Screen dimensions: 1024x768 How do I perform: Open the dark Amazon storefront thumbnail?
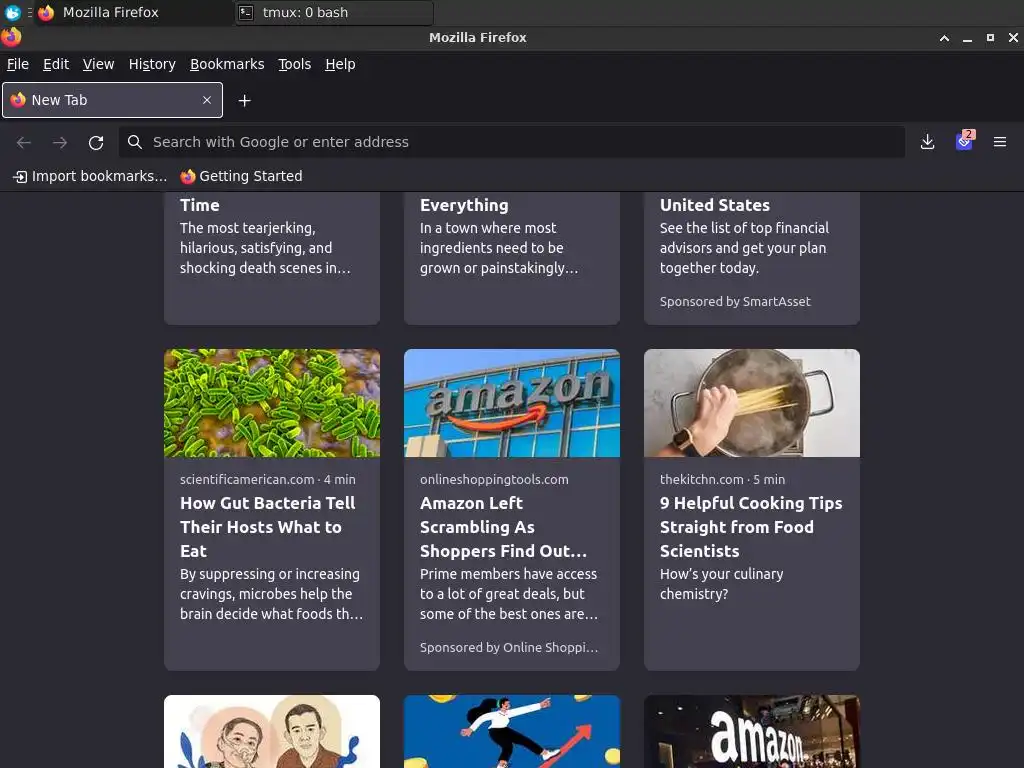(752, 731)
